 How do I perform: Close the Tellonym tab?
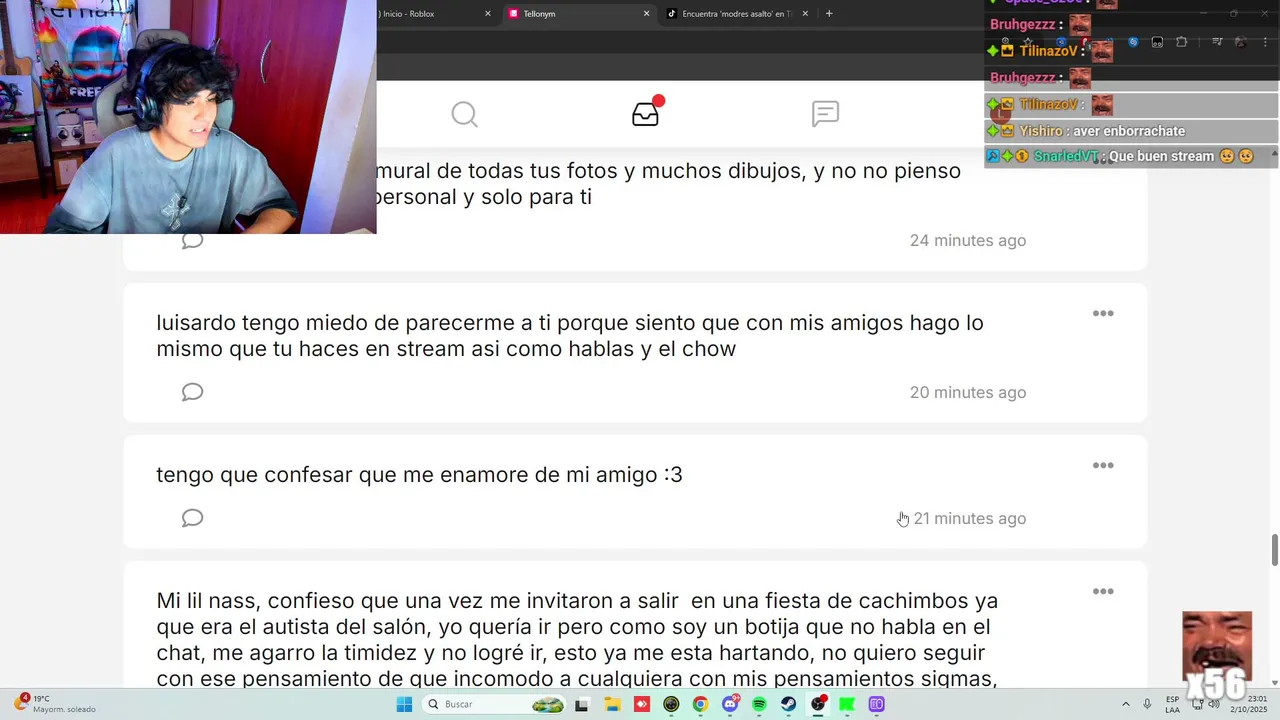click(x=646, y=14)
